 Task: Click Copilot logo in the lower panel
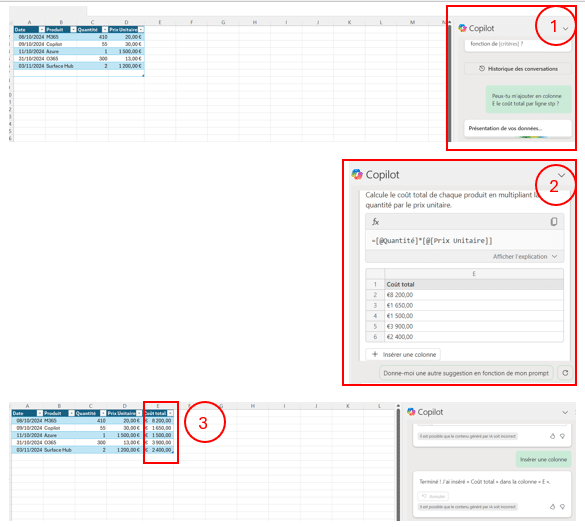click(x=411, y=412)
